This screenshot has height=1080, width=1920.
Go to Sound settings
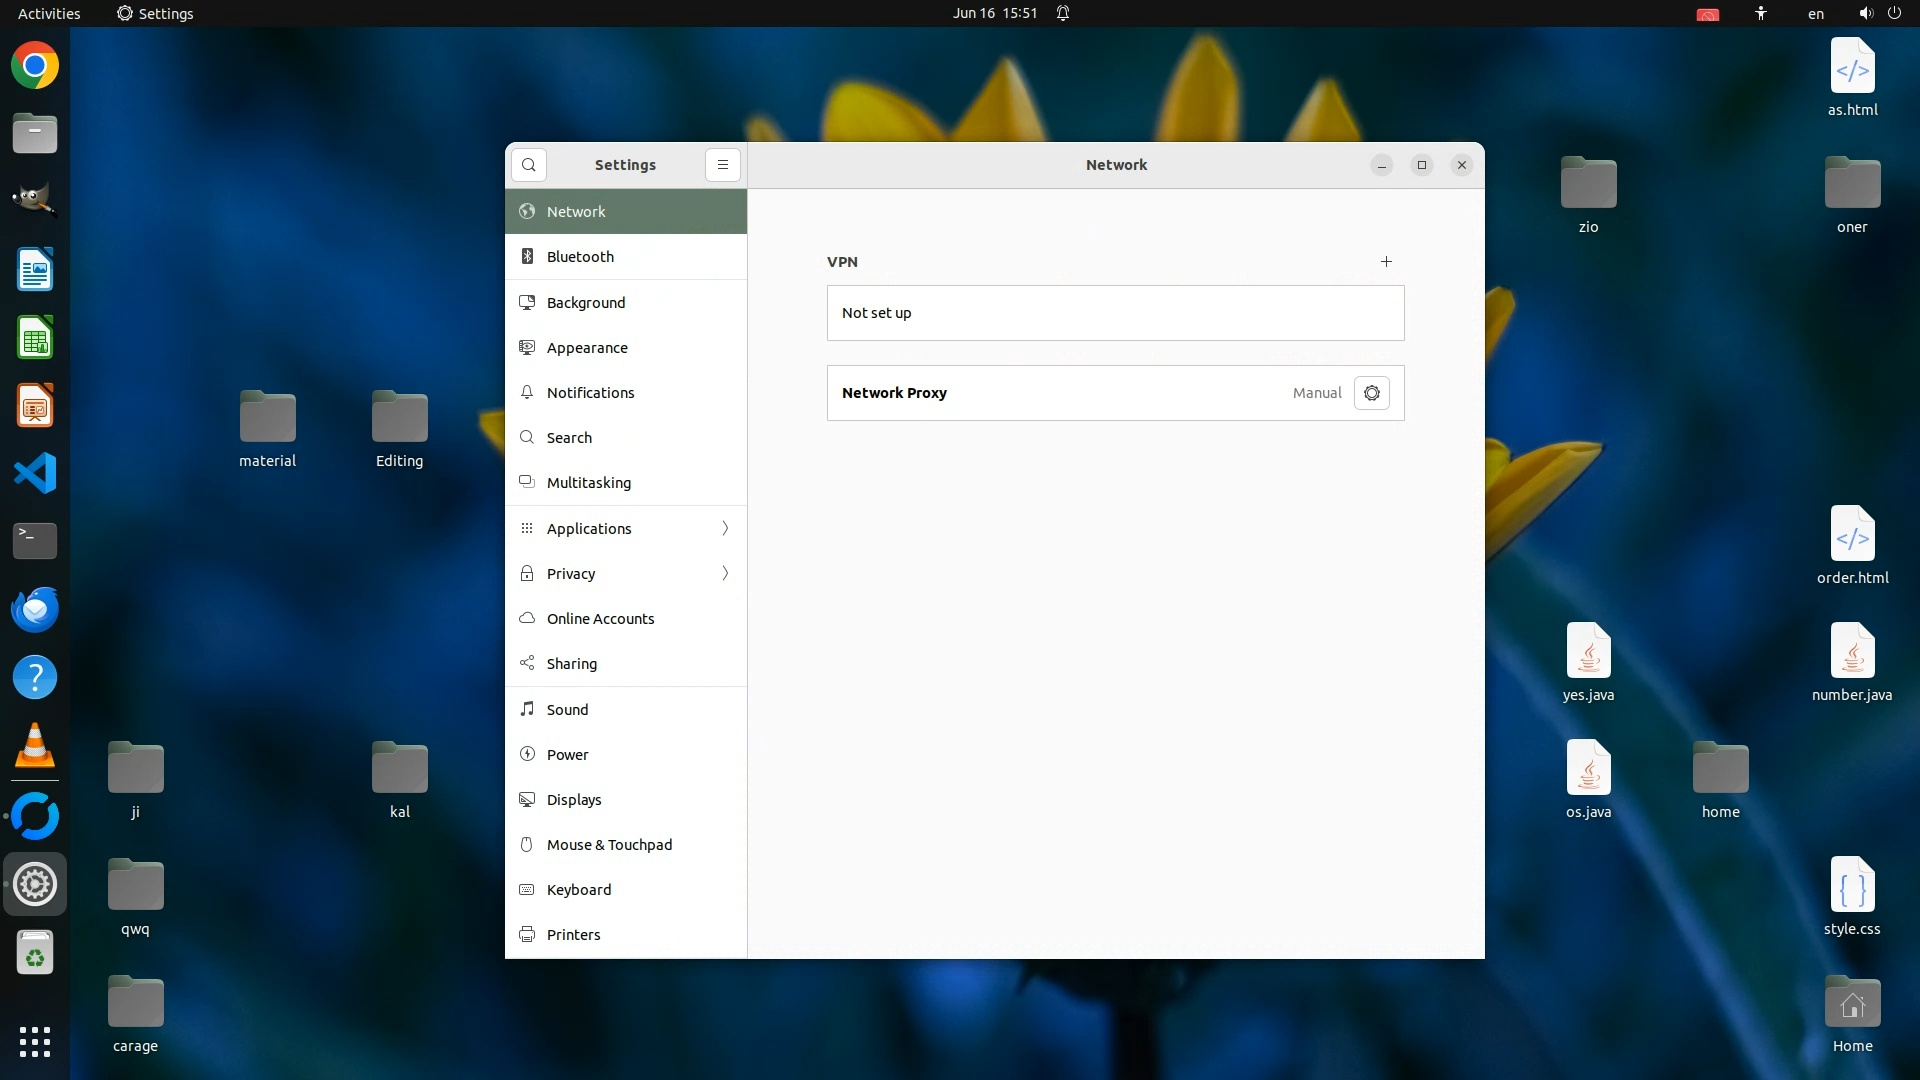click(x=567, y=710)
